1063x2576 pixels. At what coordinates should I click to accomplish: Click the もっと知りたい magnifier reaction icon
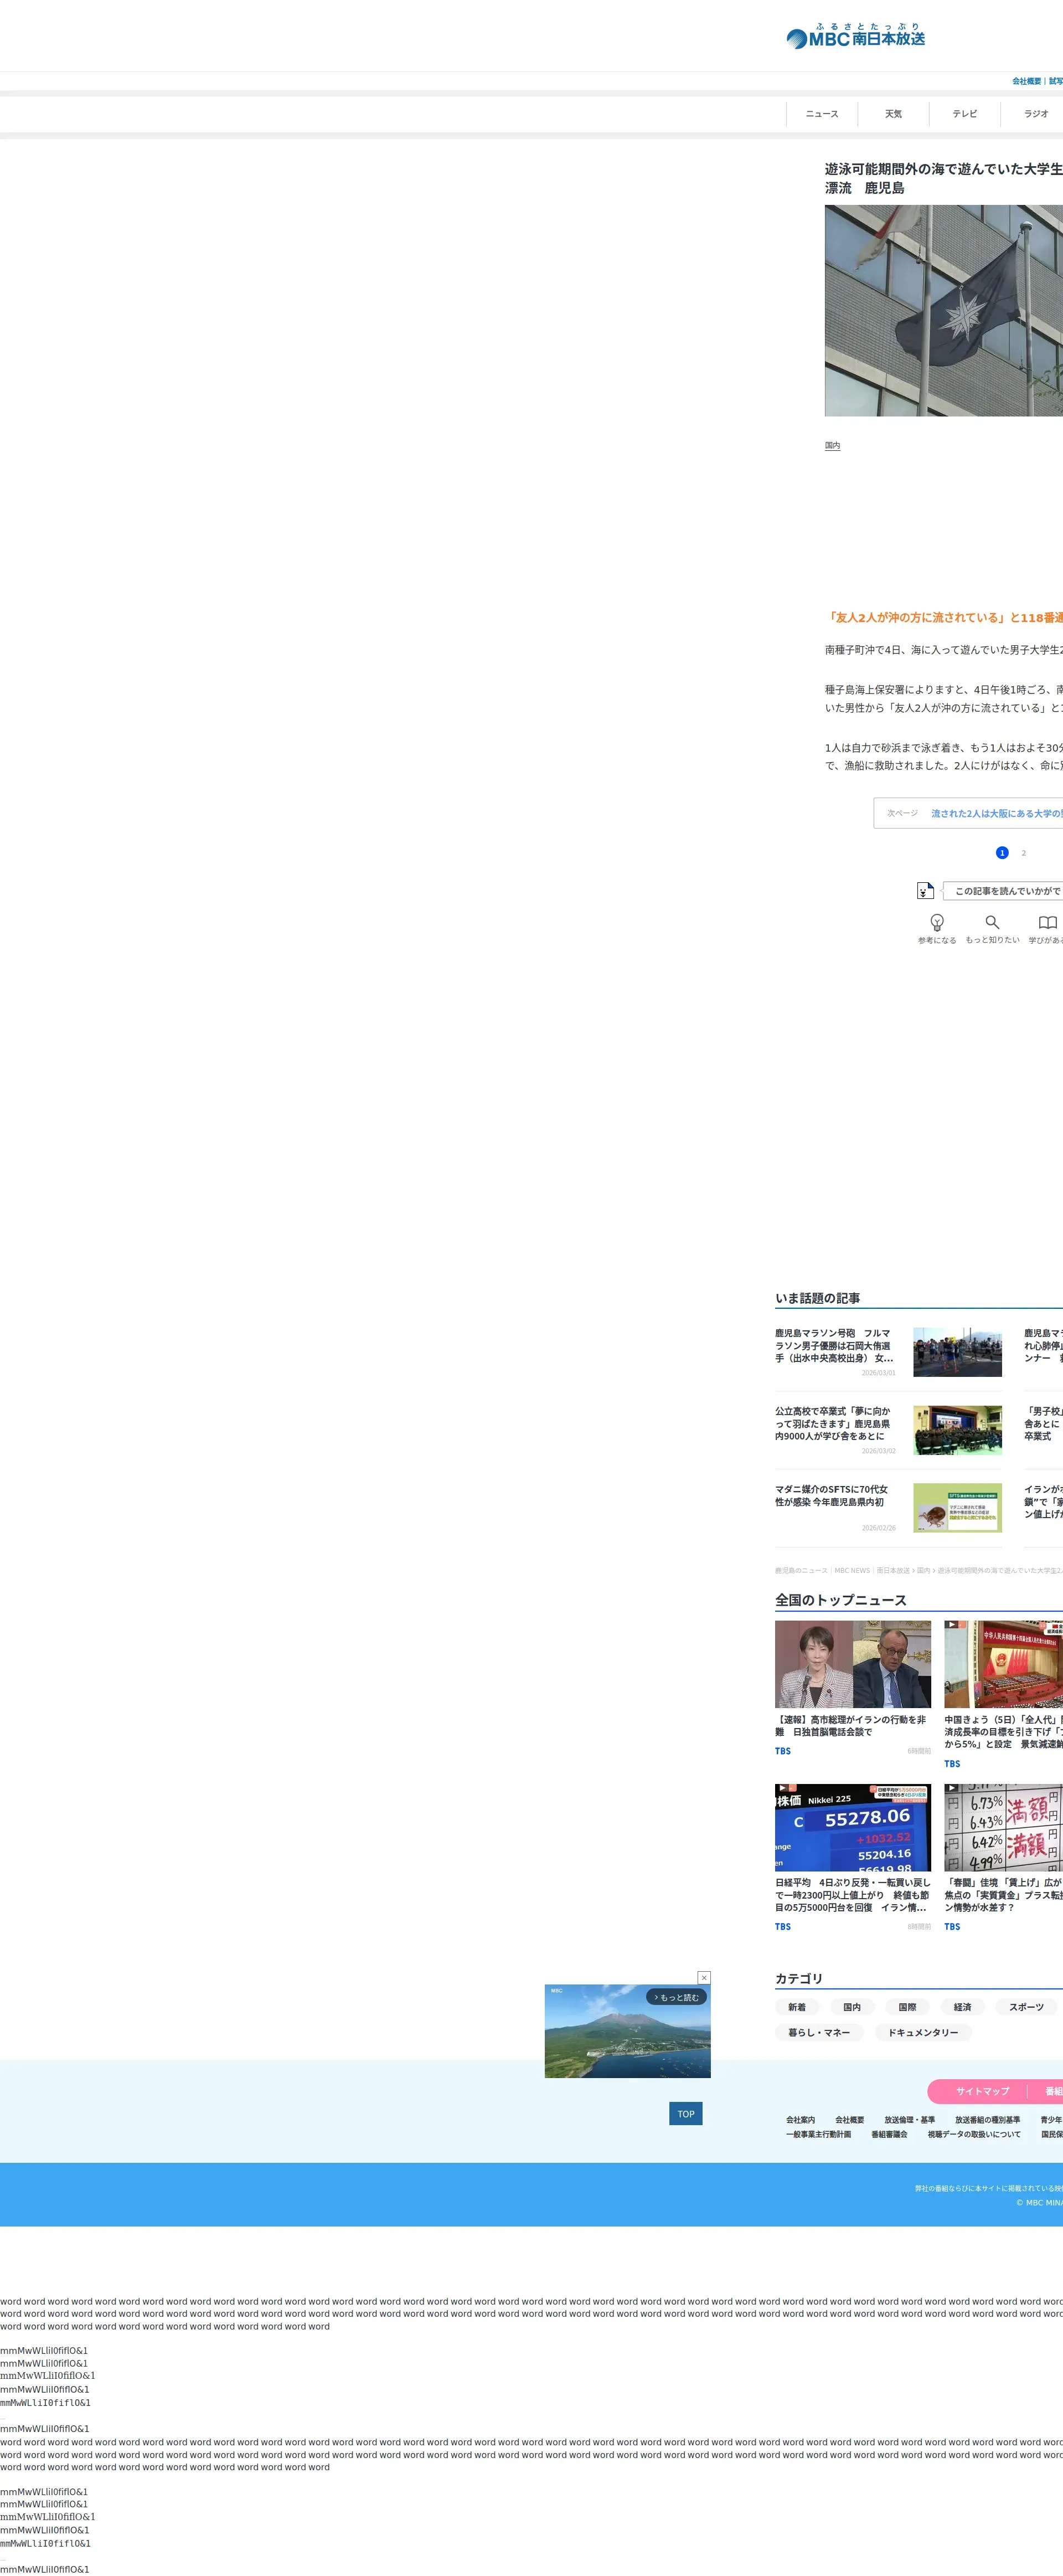[992, 922]
